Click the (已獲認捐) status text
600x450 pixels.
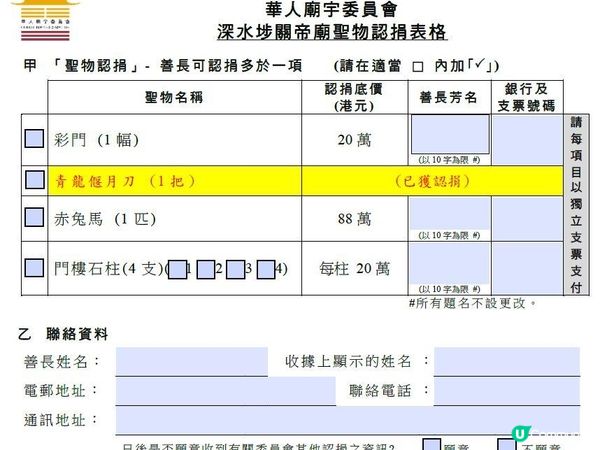click(432, 181)
